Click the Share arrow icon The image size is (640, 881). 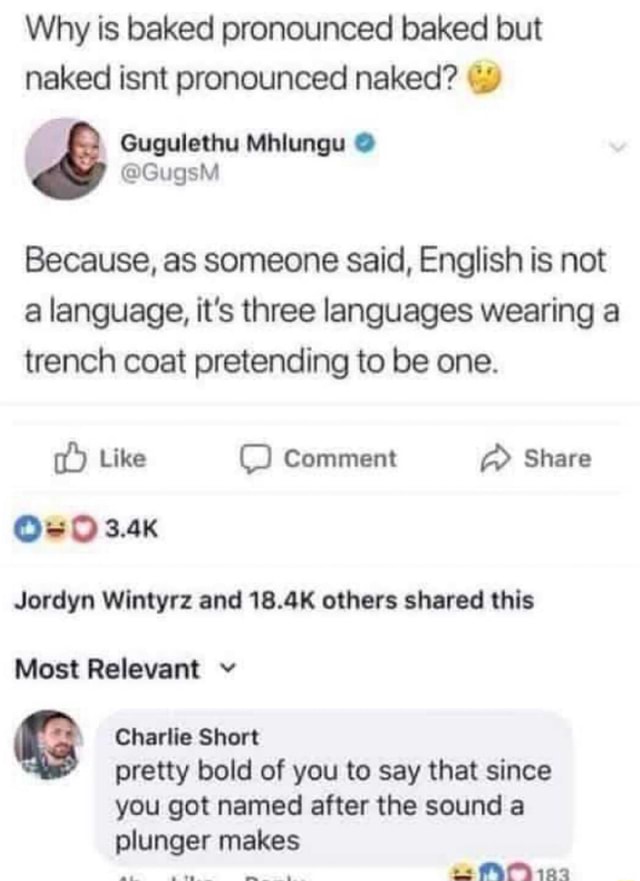click(x=496, y=458)
